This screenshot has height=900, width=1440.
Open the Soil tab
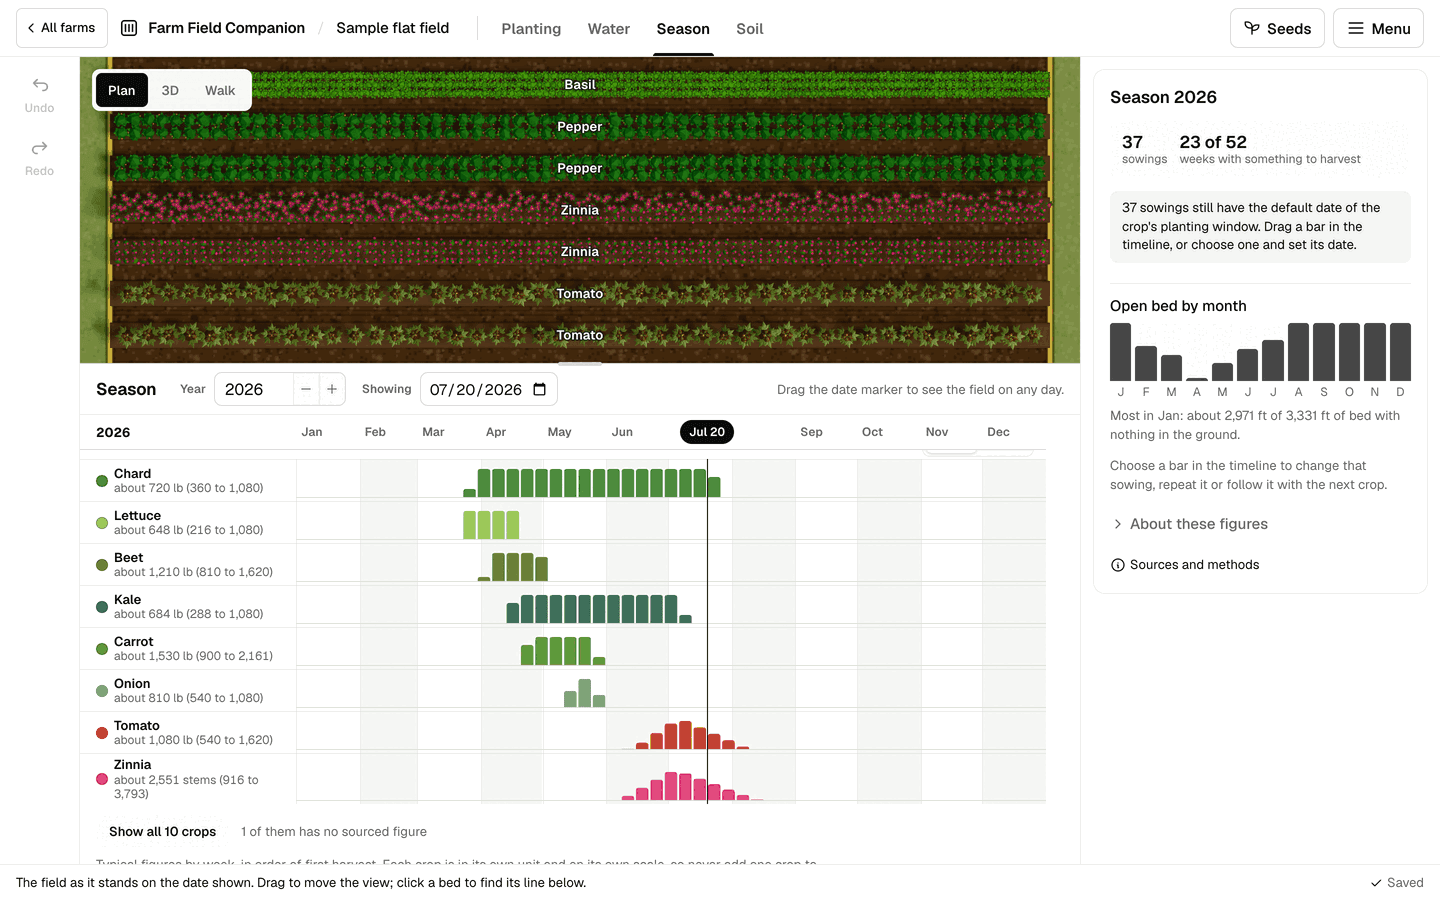[750, 29]
